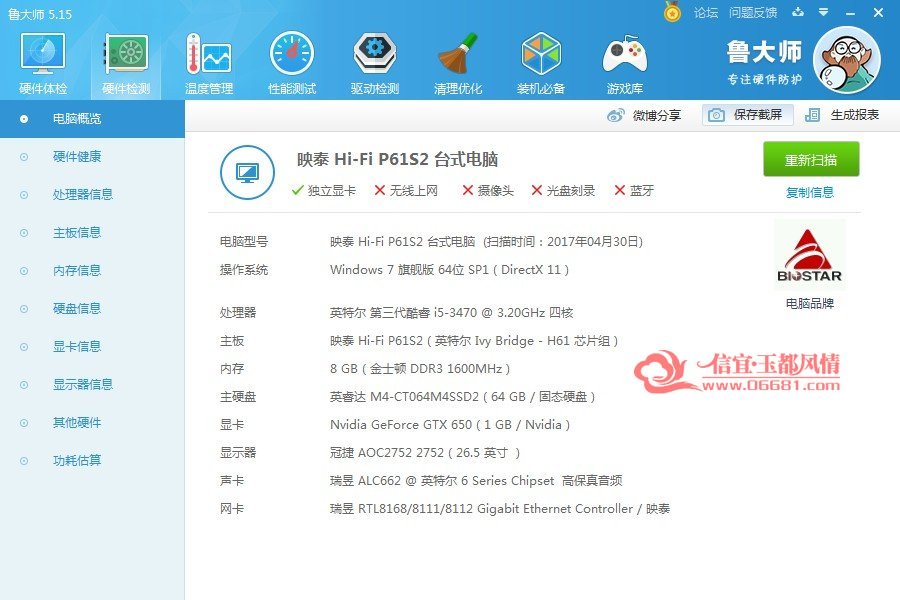Click the 无线上网 wireless status indicator
The width and height of the screenshot is (900, 600).
406,190
